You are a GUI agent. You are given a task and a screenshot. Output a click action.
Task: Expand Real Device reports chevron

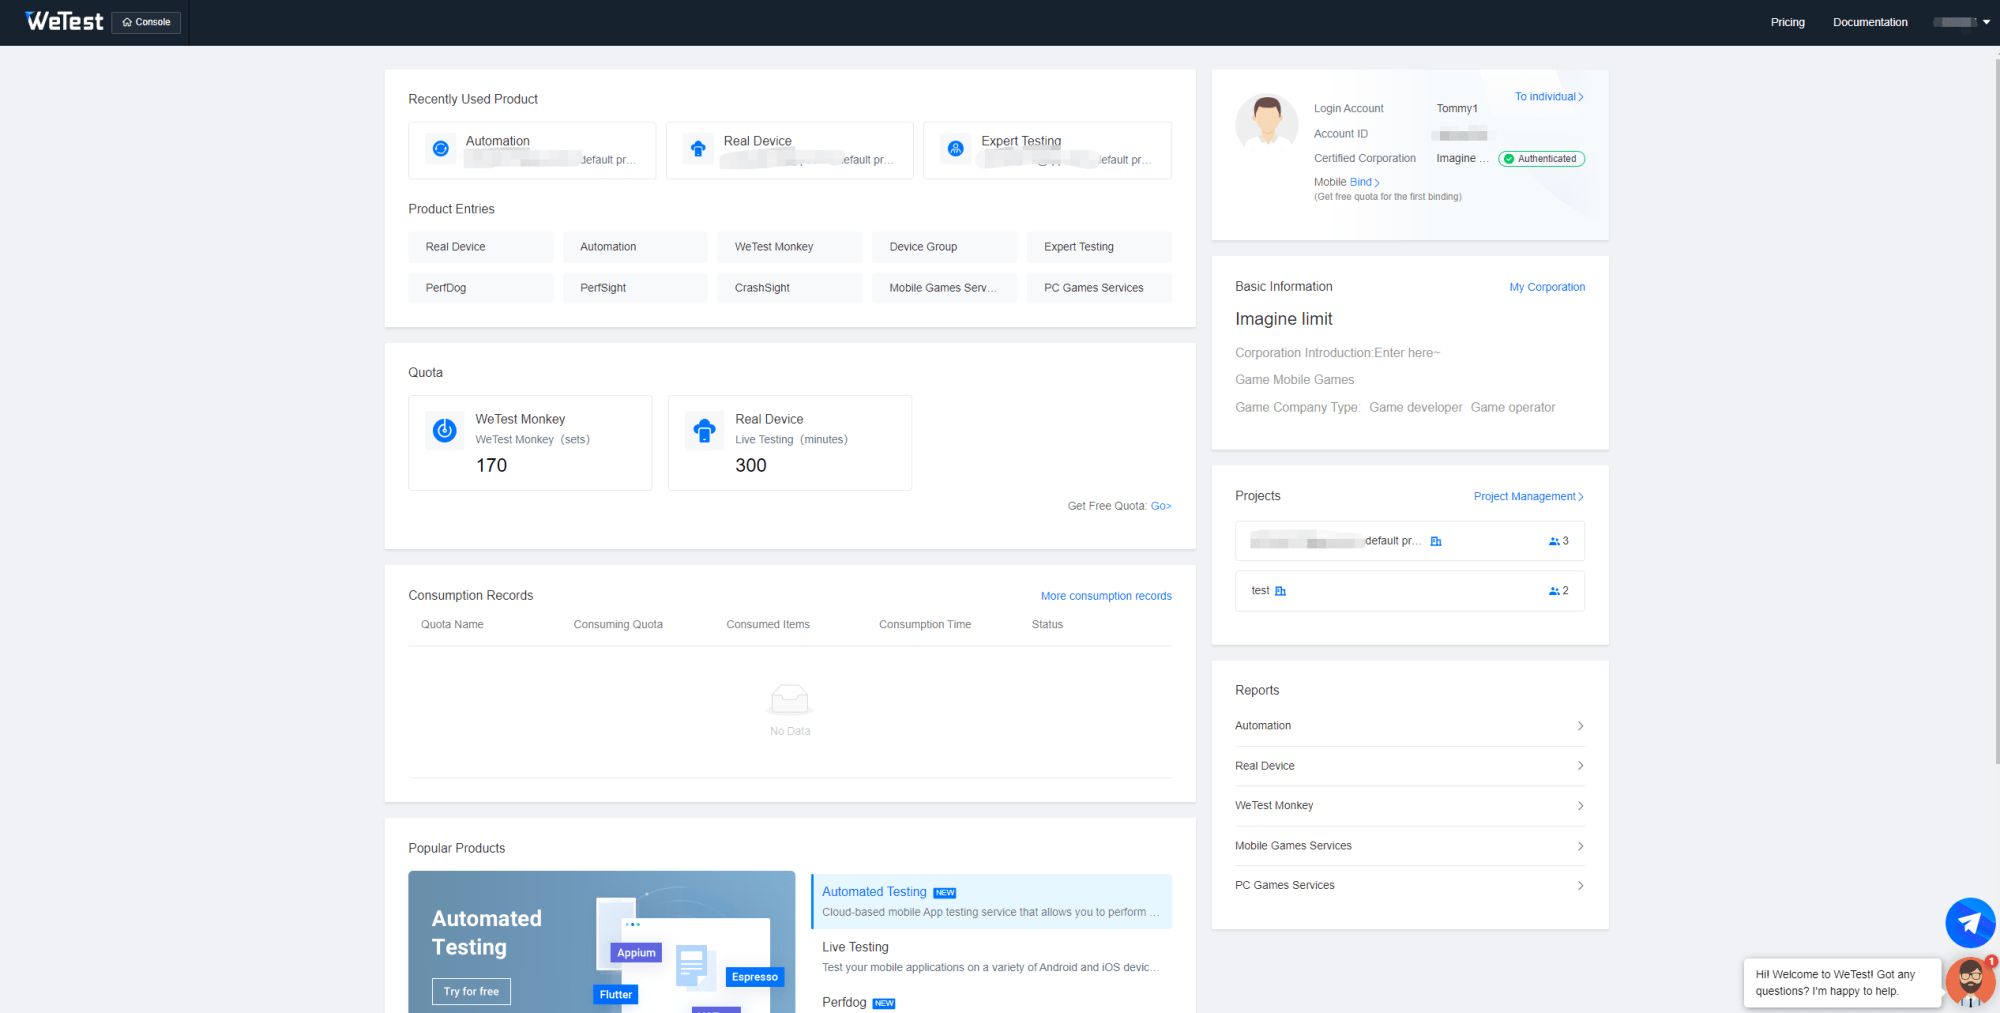coord(1580,766)
